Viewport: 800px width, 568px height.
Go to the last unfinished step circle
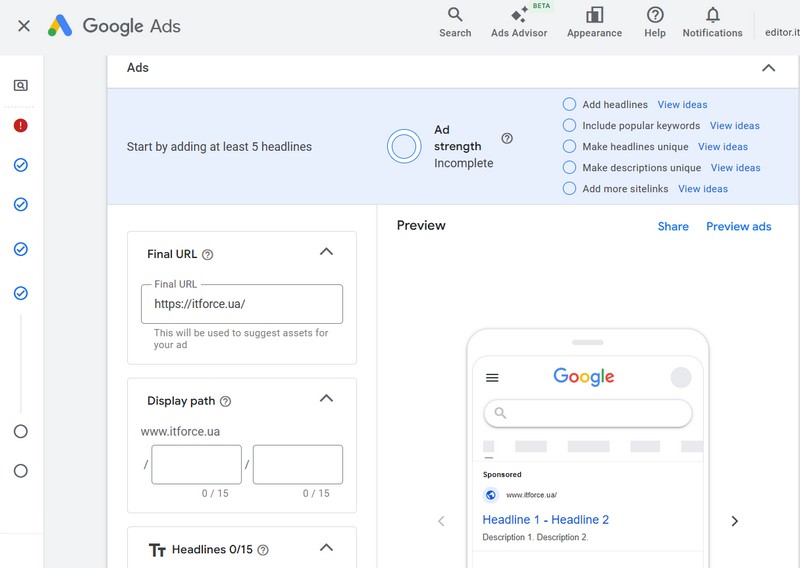(20, 471)
